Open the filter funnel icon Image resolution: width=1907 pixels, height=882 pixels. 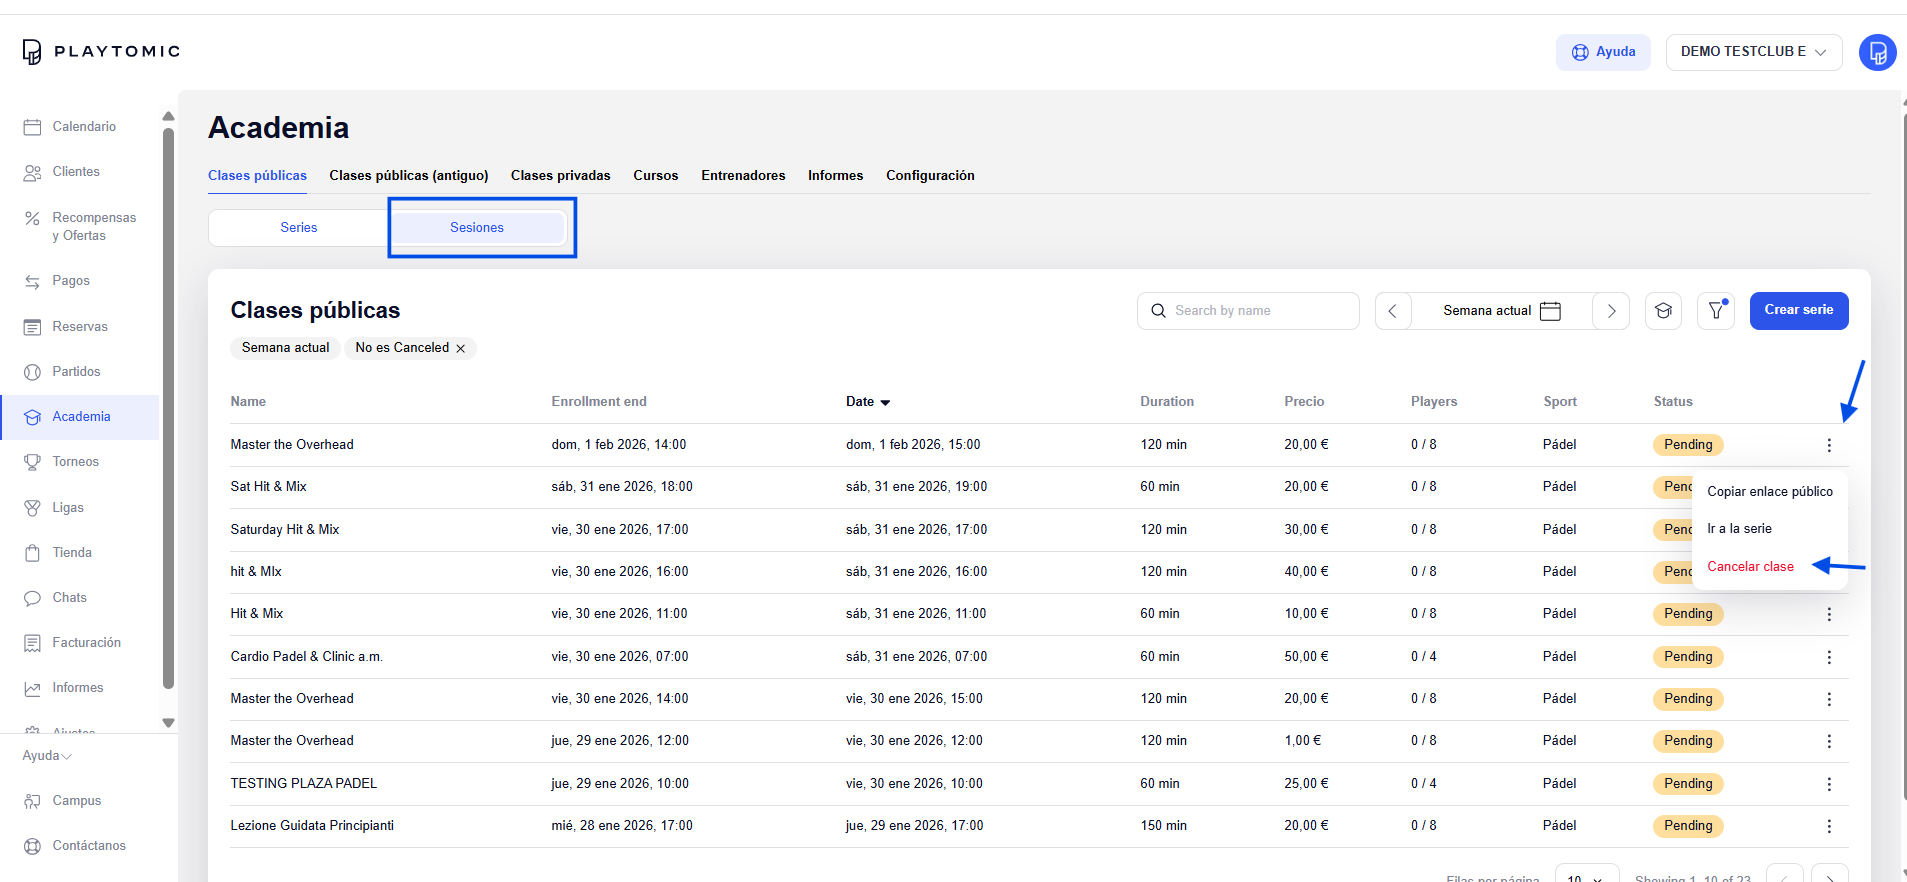tap(1716, 311)
